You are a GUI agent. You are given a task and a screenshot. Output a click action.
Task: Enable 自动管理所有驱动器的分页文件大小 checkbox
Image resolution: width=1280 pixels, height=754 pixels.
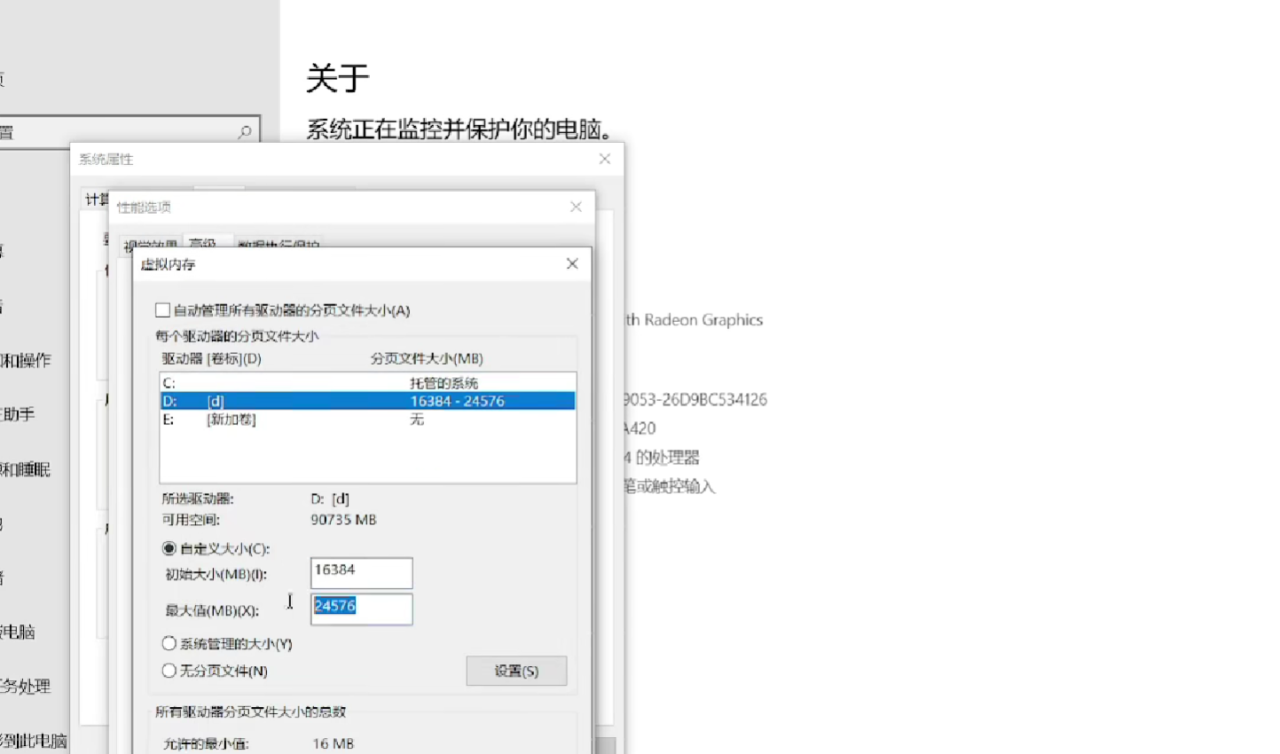(163, 311)
